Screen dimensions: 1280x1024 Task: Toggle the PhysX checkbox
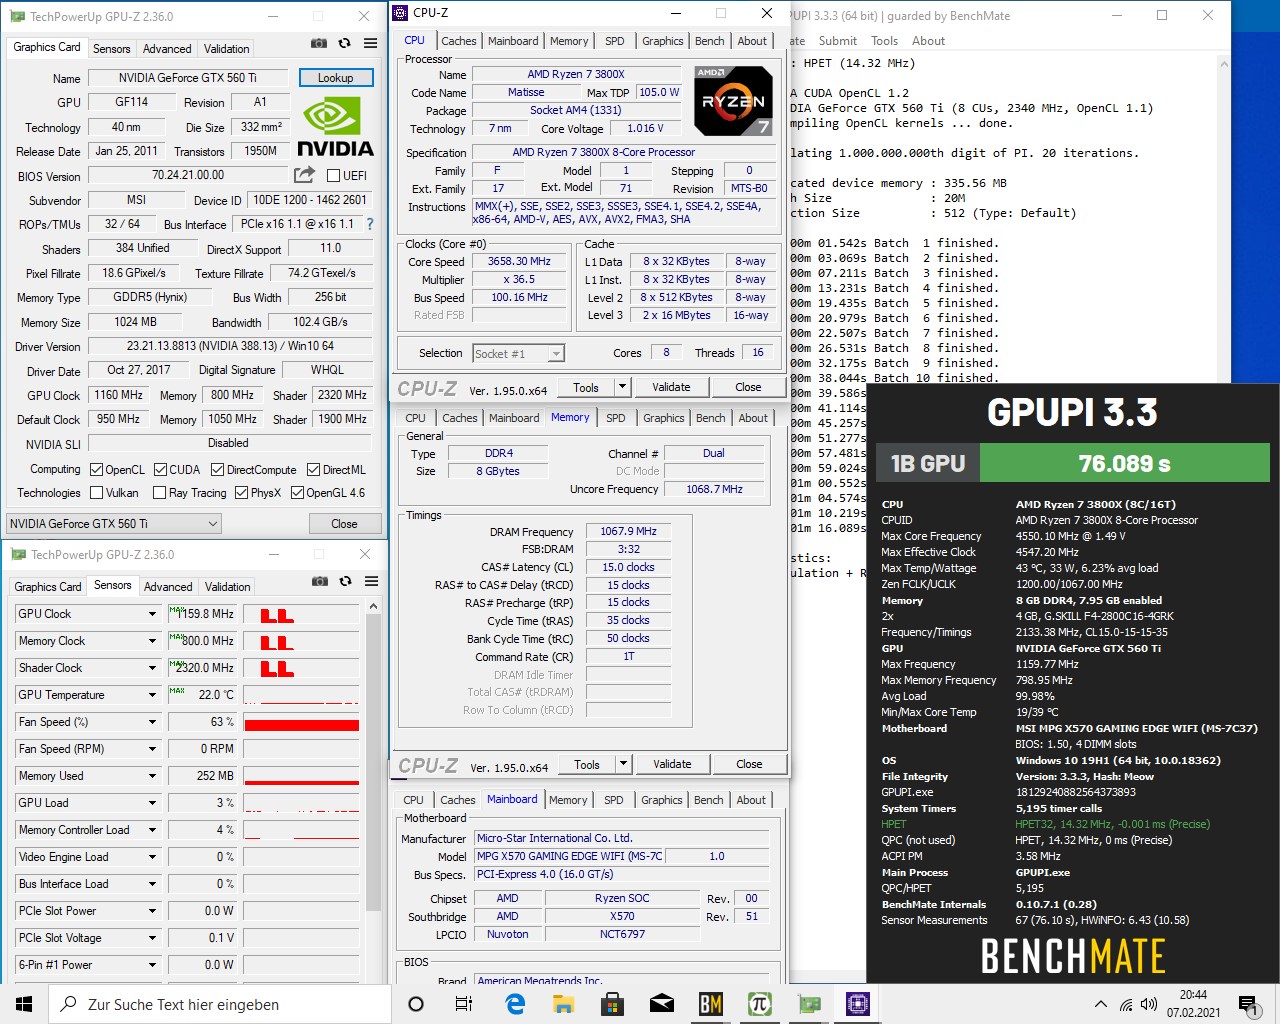point(241,493)
